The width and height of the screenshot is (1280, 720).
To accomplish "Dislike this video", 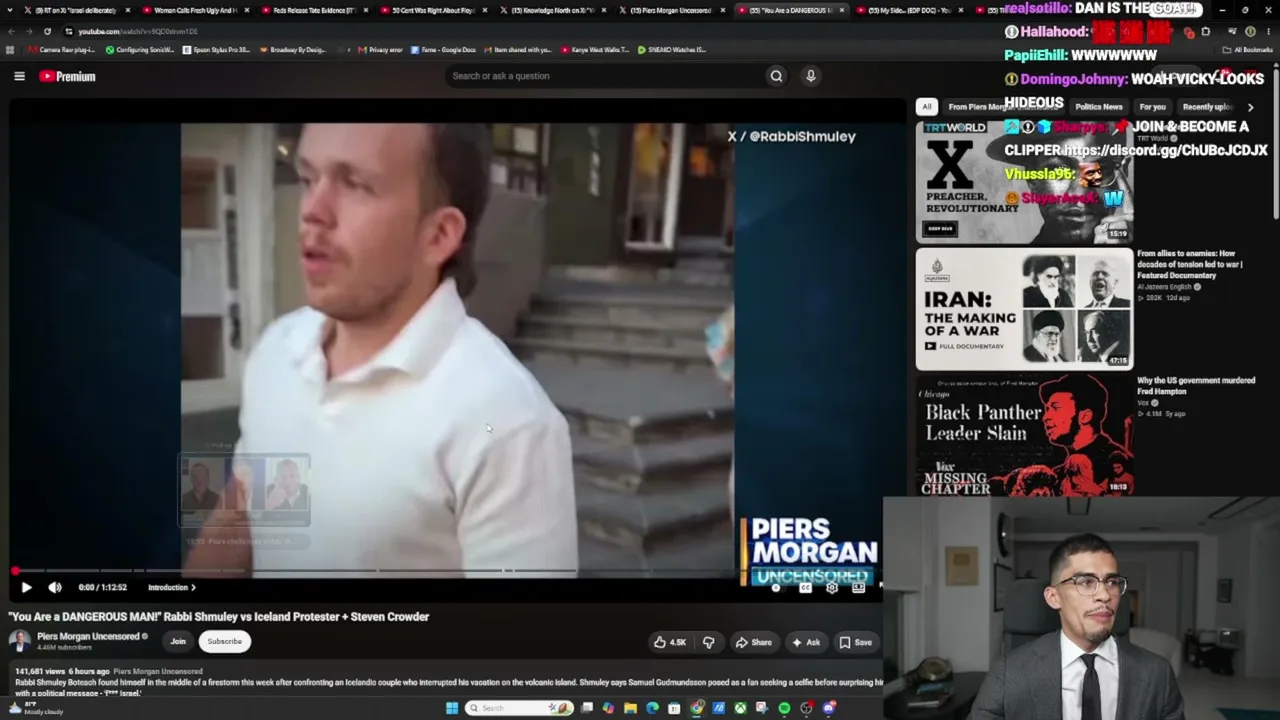I will (x=708, y=642).
